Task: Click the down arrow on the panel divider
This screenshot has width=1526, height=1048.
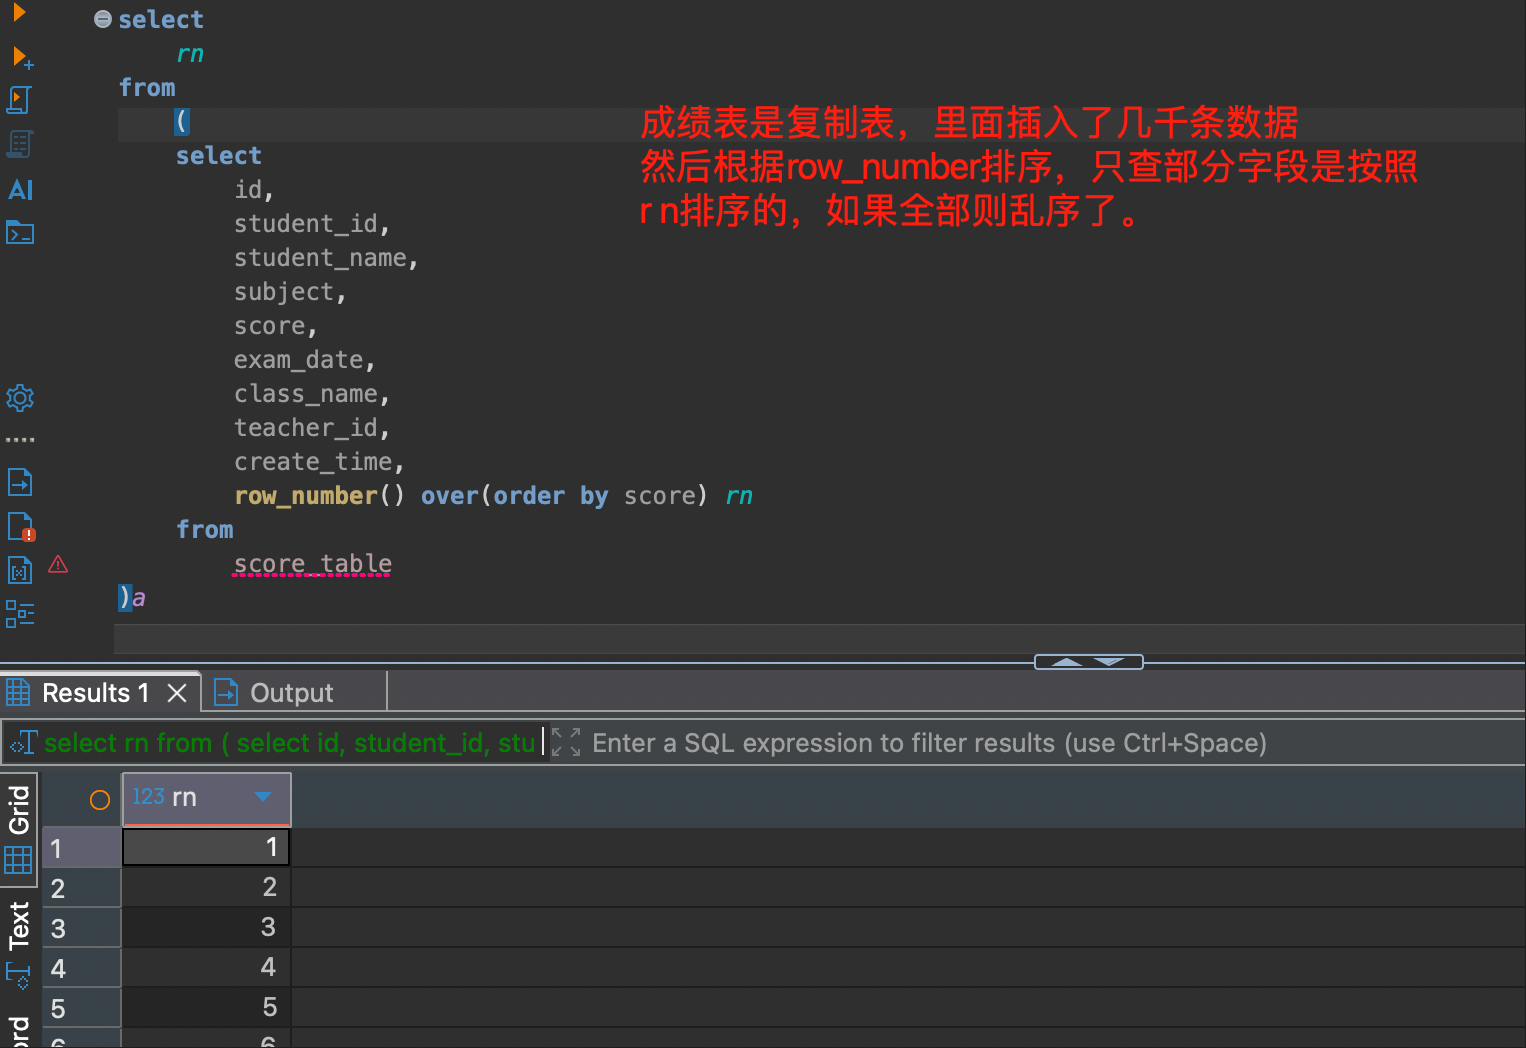Action: [1109, 662]
